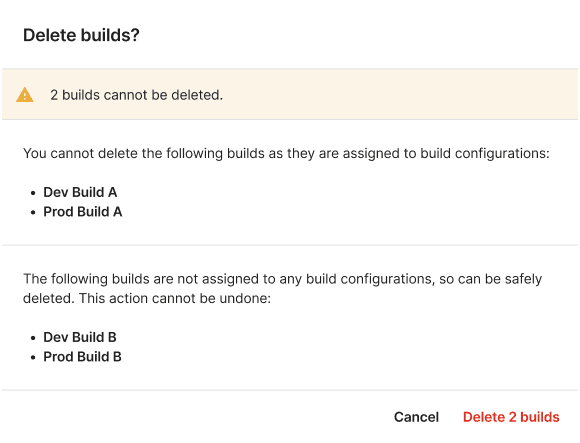Click the bullet point beside Dev Build A
Image resolution: width=580 pixels, height=443 pixels.
tap(34, 193)
